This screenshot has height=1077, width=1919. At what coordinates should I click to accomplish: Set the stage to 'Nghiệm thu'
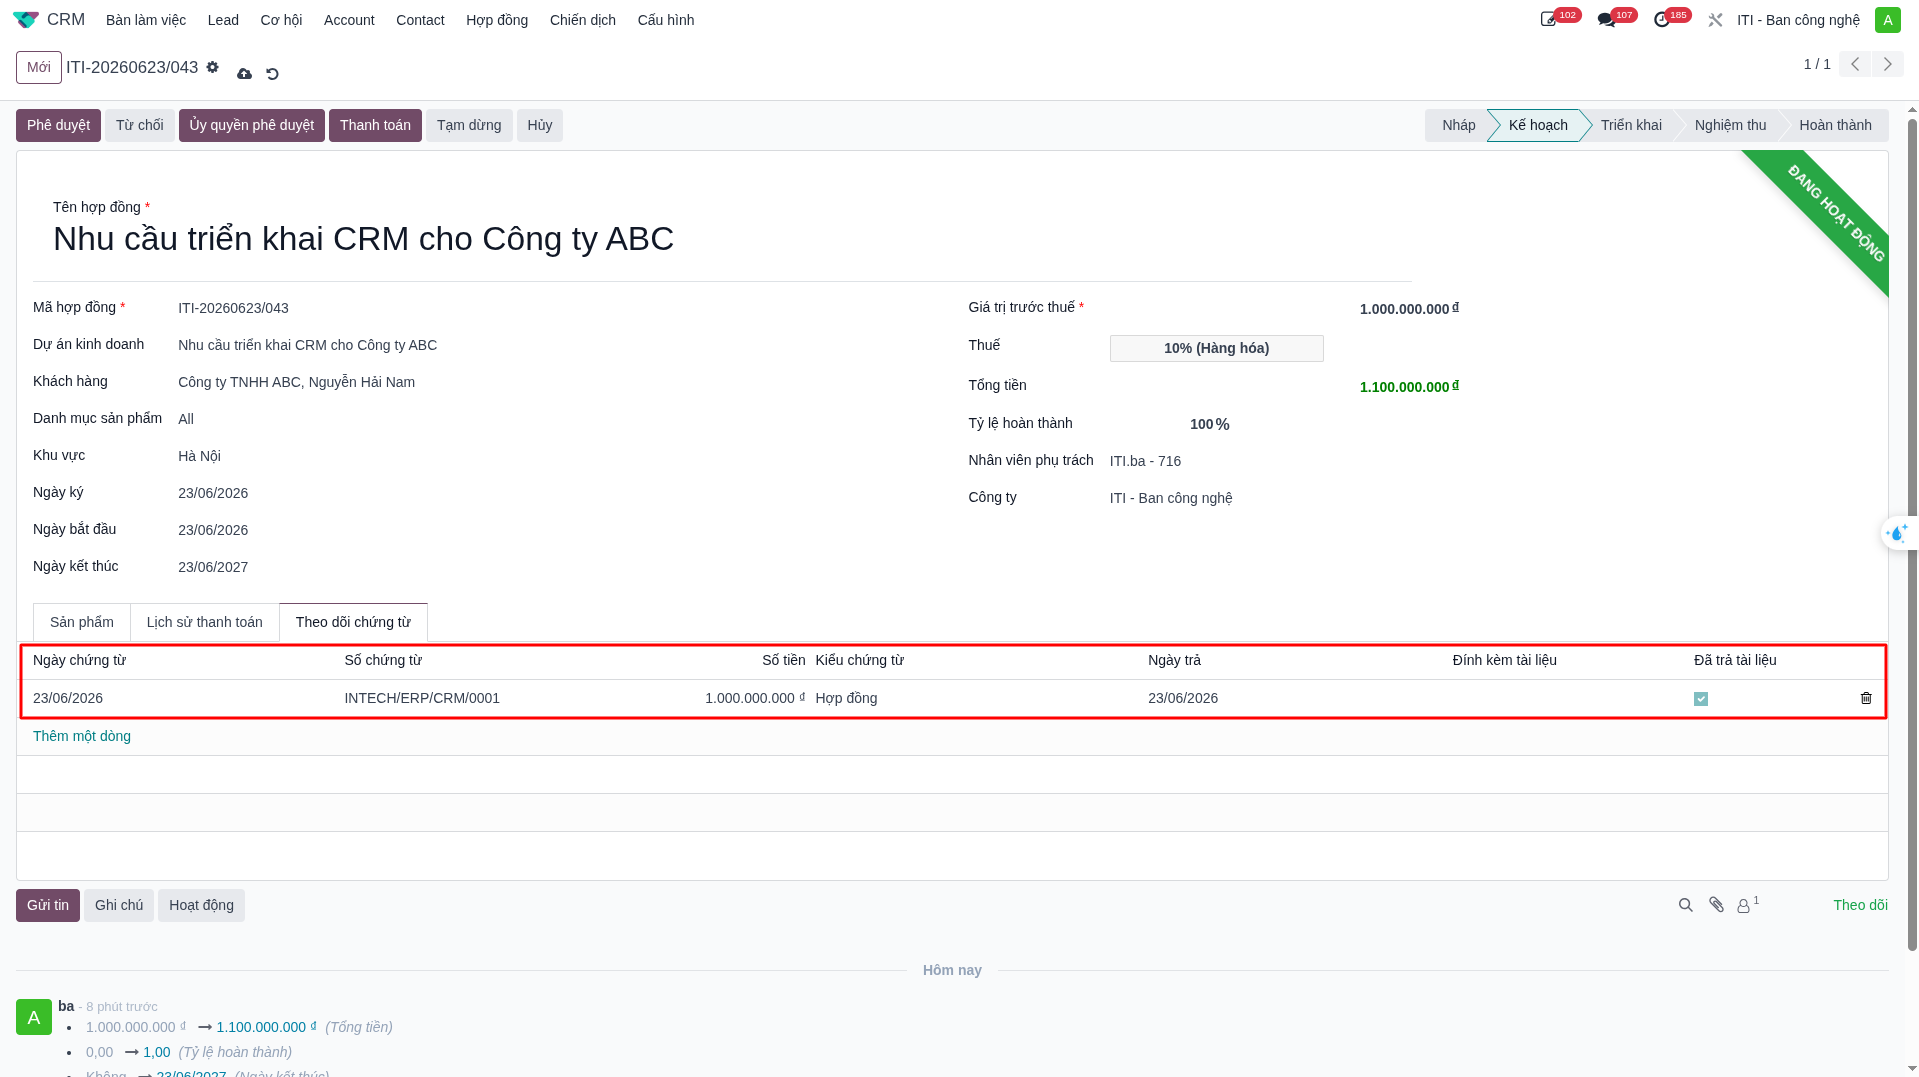(x=1730, y=125)
